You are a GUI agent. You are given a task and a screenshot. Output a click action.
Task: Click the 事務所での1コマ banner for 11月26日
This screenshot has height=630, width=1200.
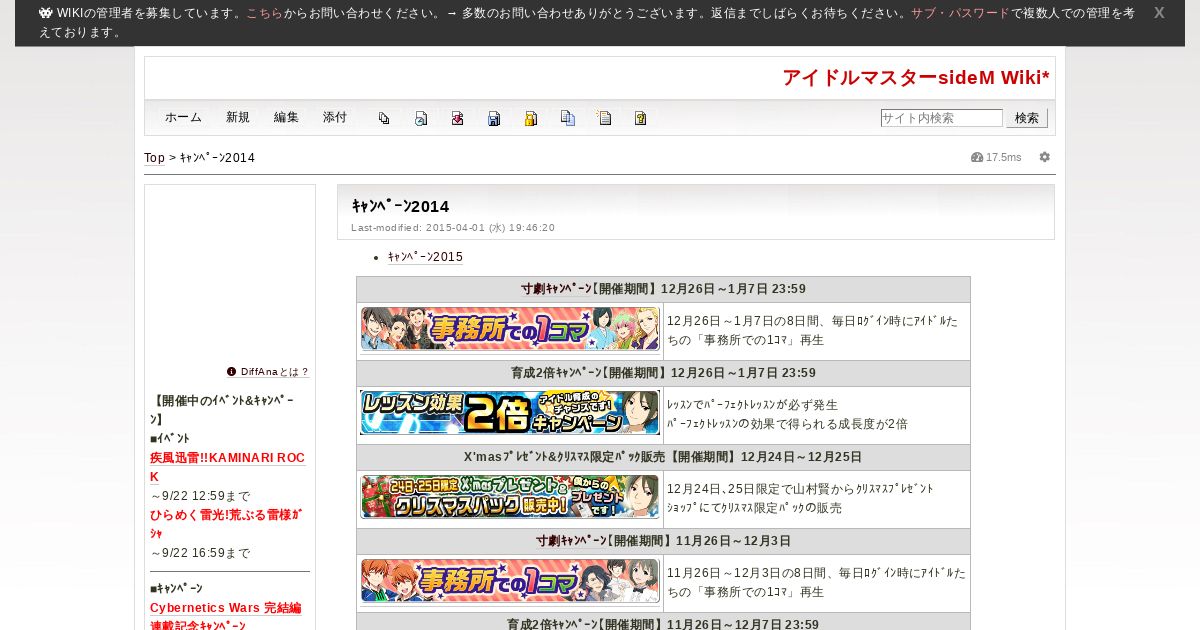[510, 581]
